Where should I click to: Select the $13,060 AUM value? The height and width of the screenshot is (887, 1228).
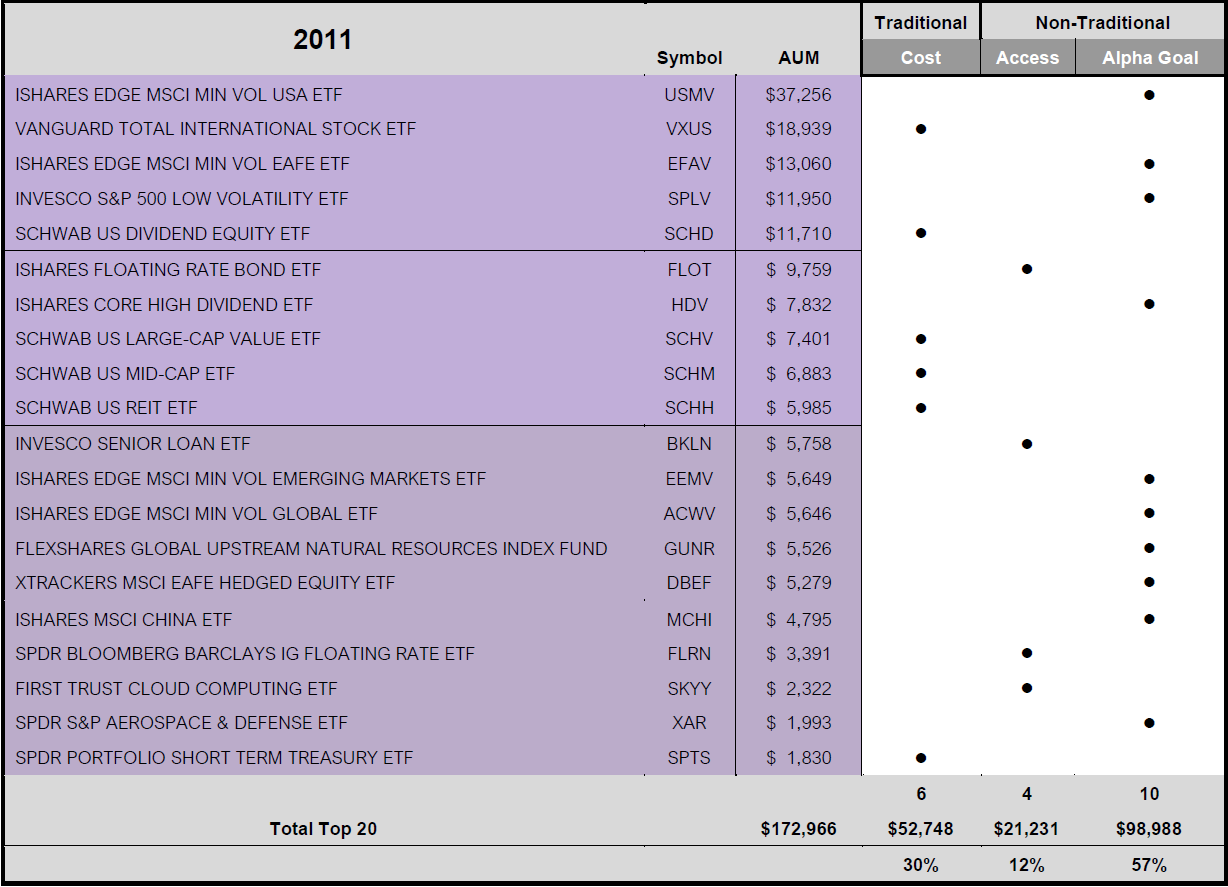[x=798, y=164]
